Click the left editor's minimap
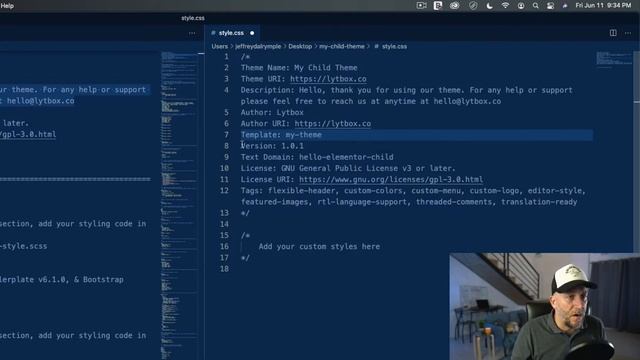 tap(179, 205)
